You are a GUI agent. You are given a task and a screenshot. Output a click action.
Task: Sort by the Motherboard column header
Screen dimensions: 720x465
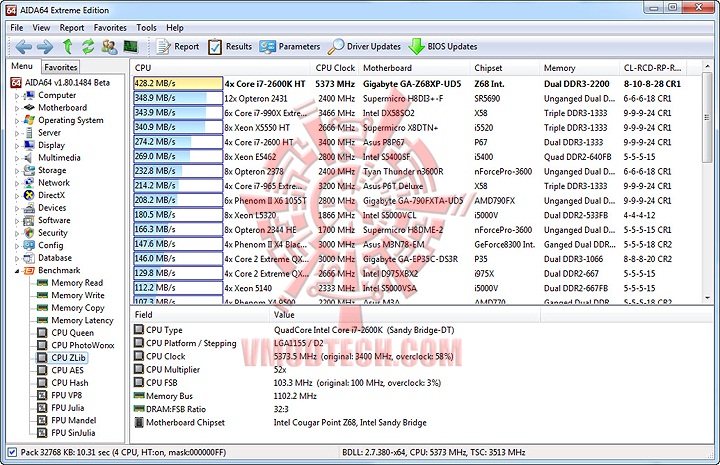tap(415, 68)
